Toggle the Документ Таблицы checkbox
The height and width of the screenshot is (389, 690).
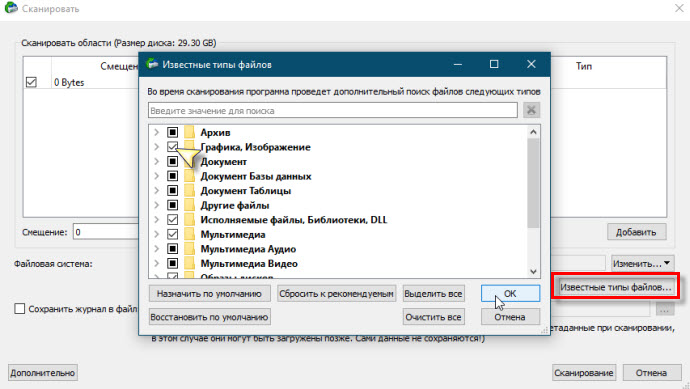tap(172, 191)
